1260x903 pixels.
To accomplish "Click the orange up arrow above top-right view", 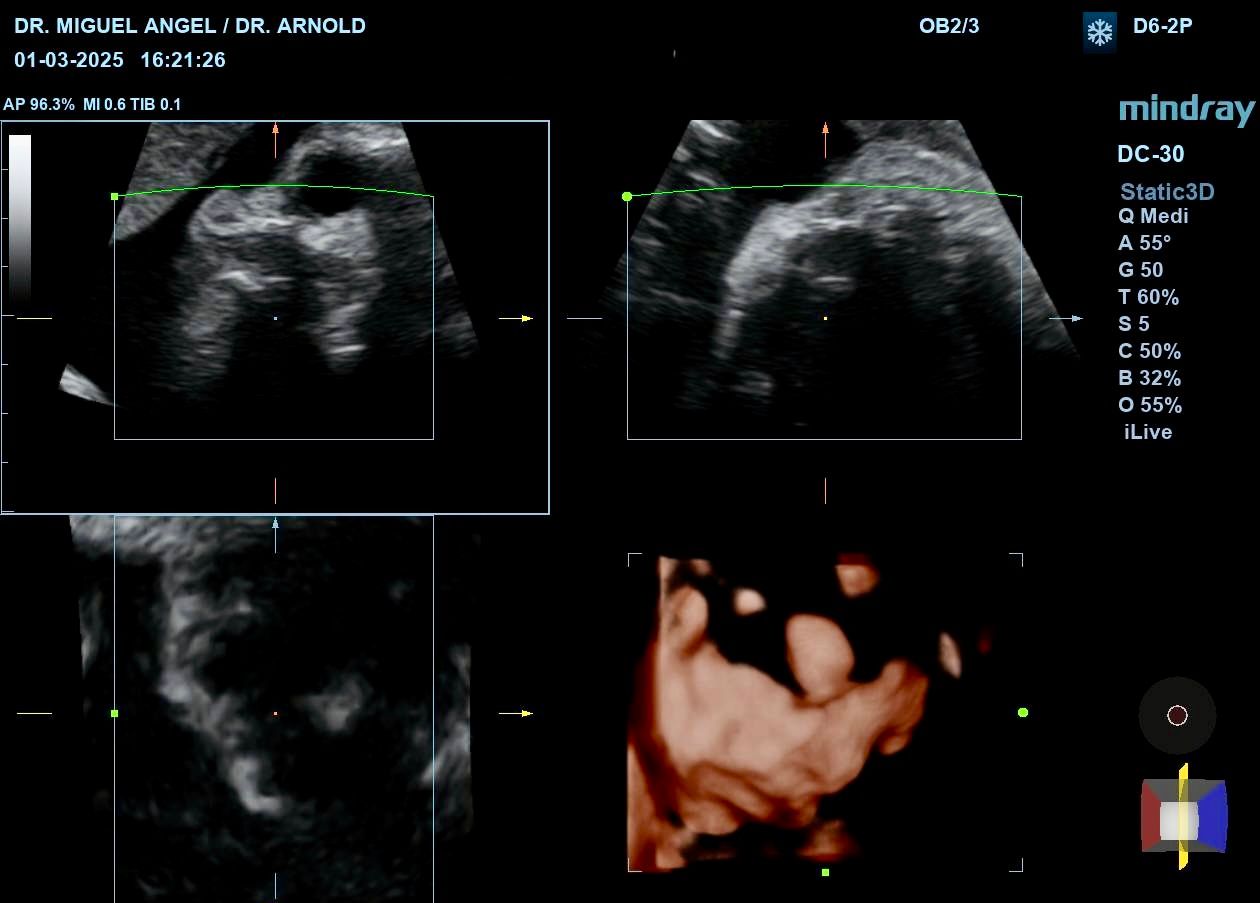I will click(825, 140).
